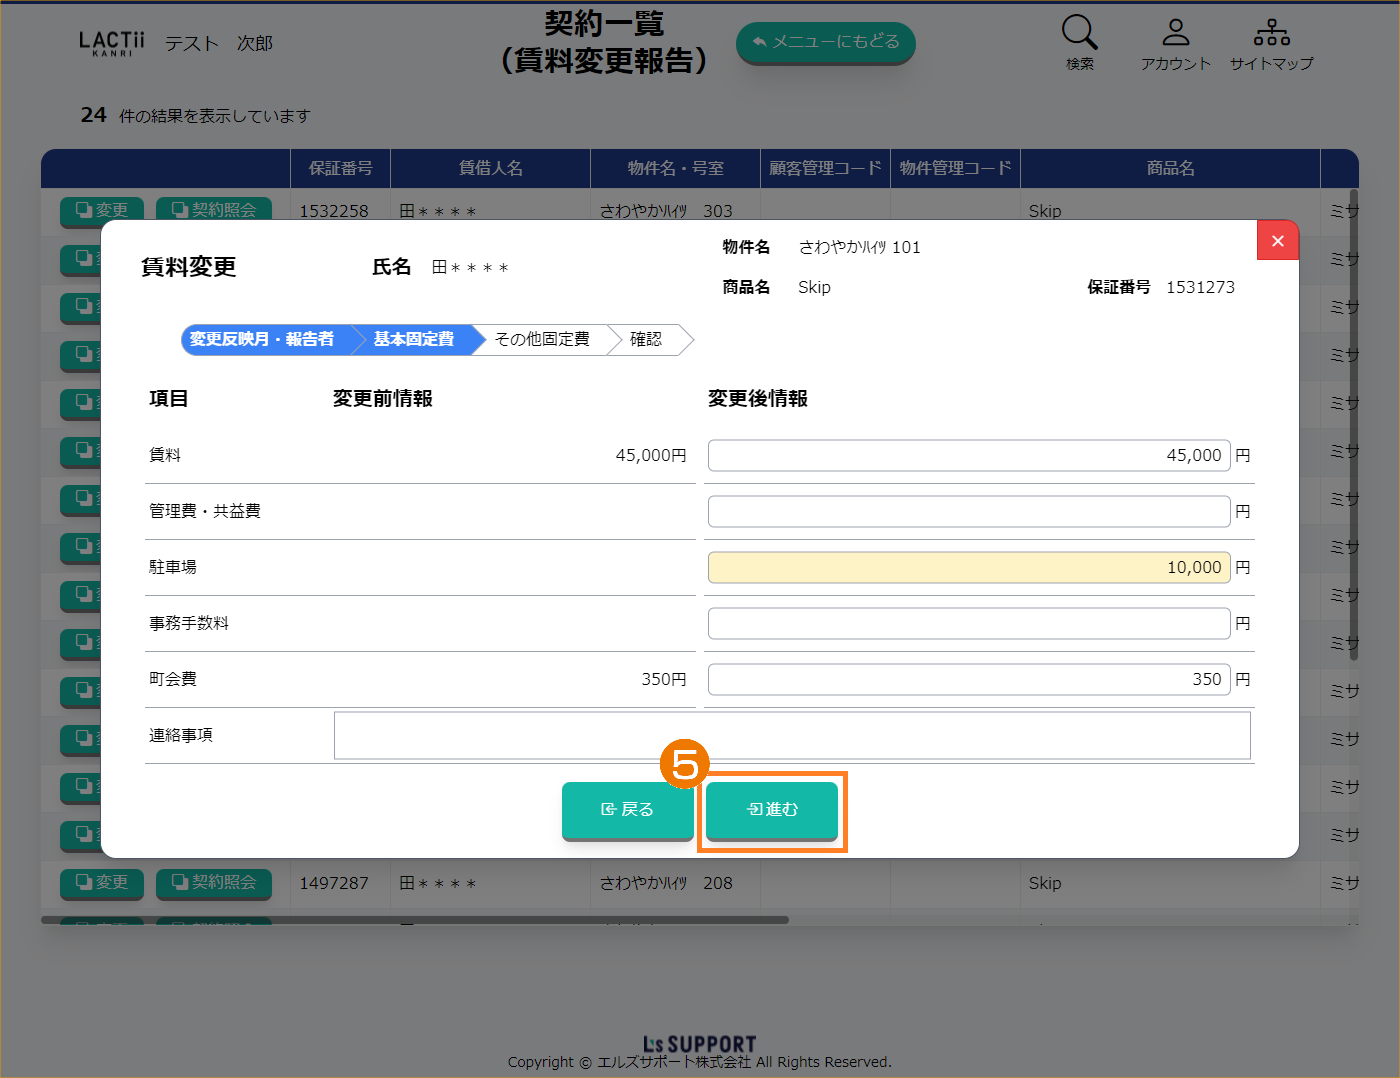Viewport: 1400px width, 1078px height.
Task: Focus the 駐車場 amount field
Action: [968, 568]
